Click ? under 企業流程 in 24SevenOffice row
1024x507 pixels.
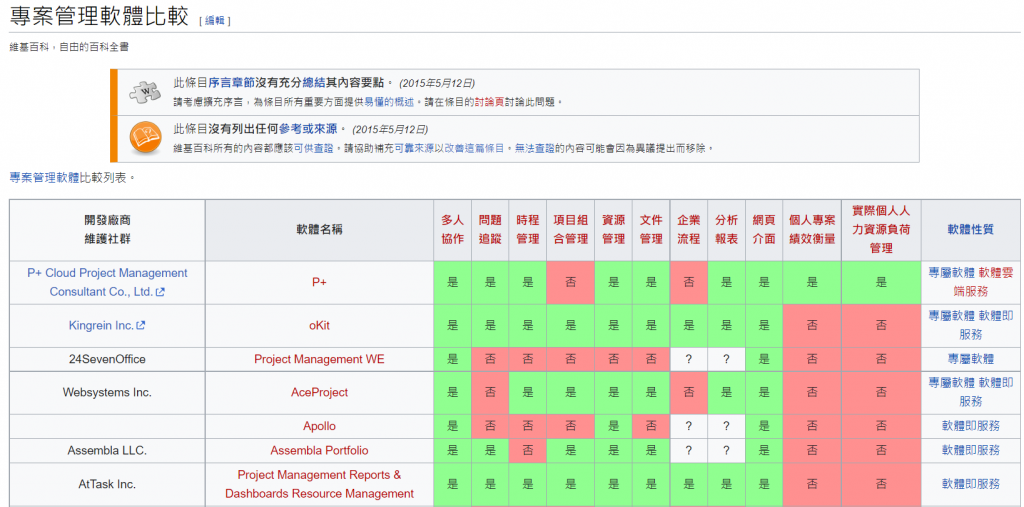[689, 359]
